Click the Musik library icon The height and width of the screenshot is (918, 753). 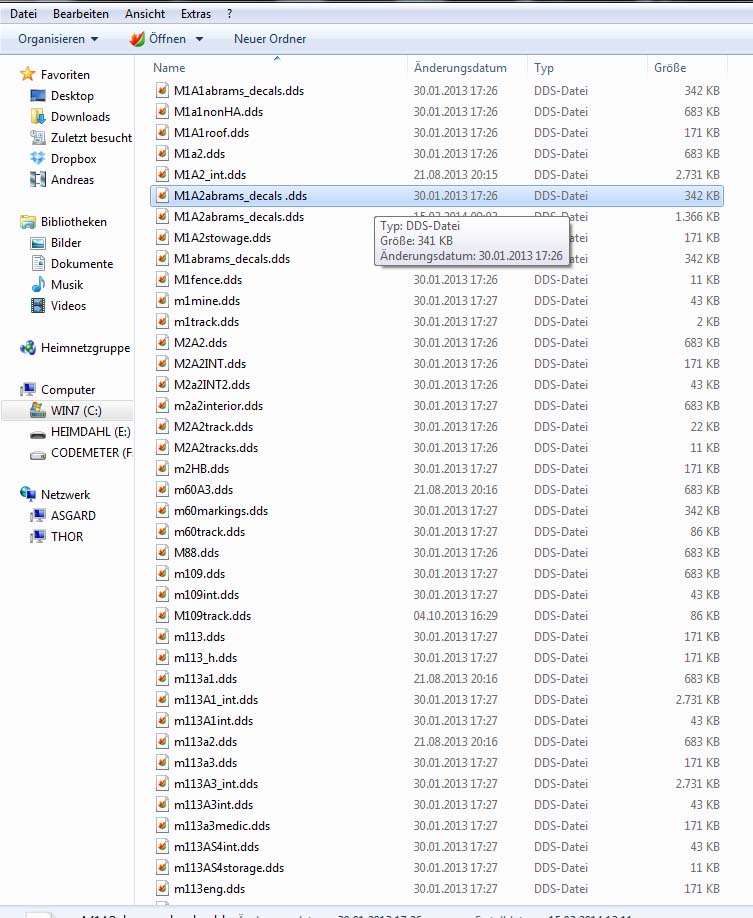(38, 285)
